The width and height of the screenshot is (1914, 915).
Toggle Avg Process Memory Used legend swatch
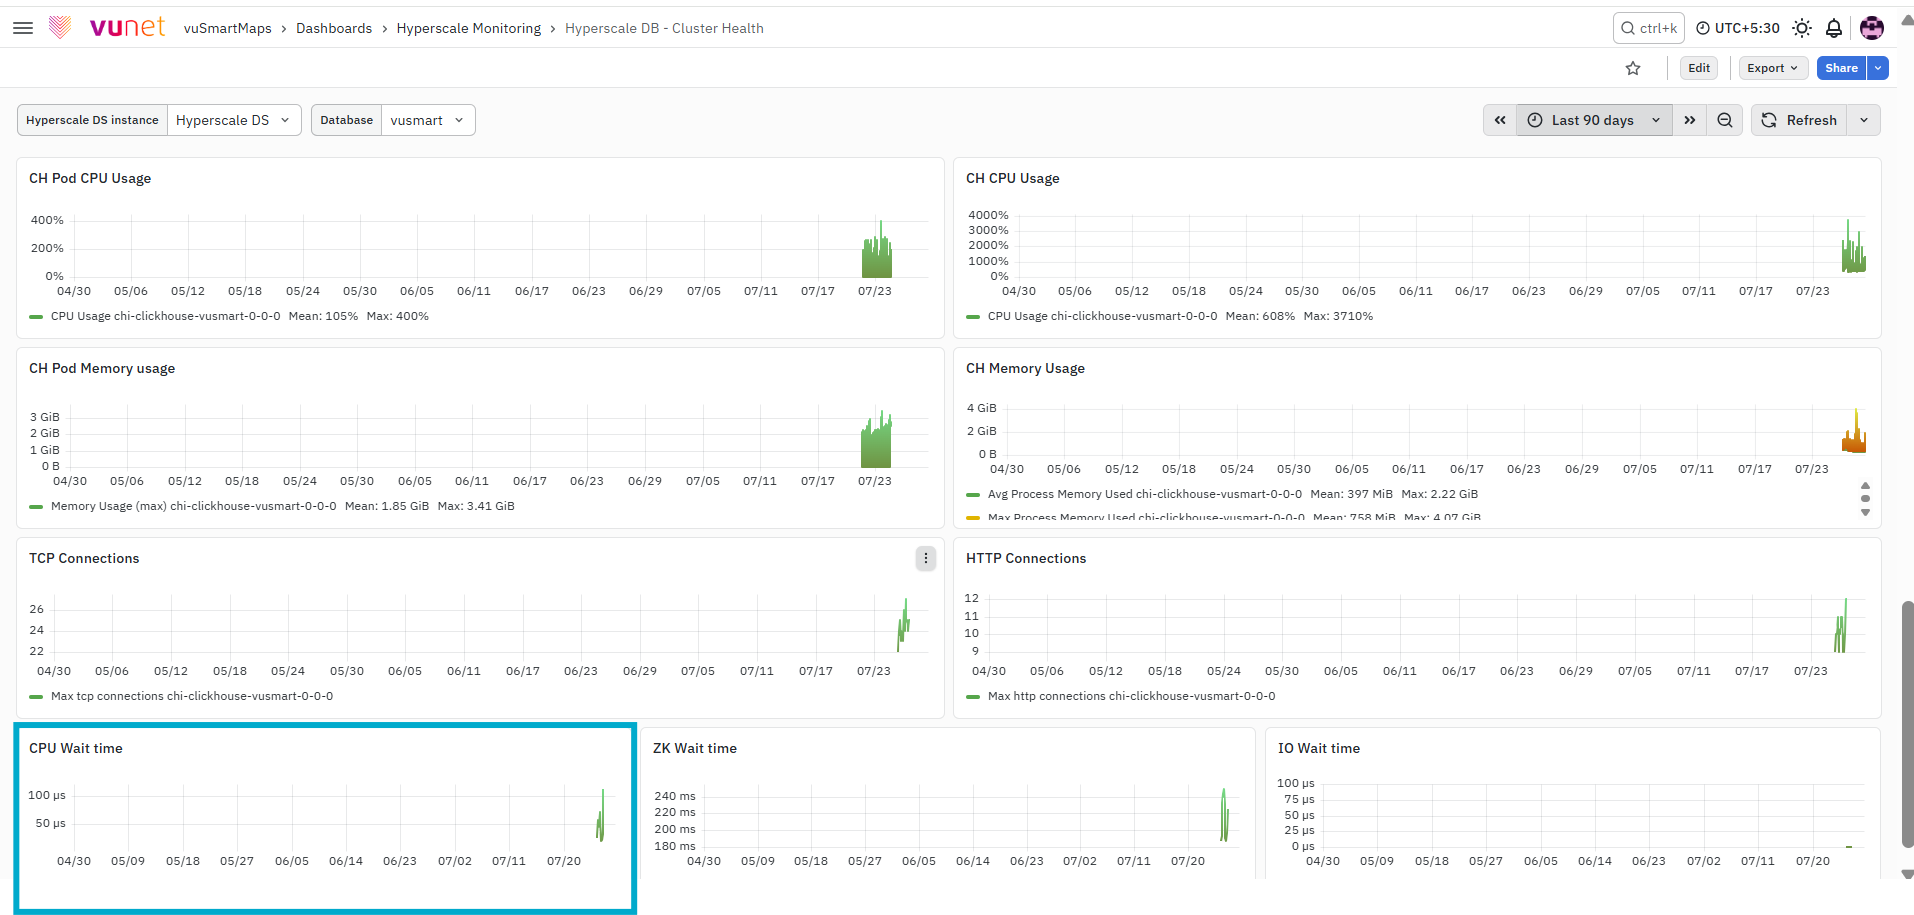[x=973, y=494]
